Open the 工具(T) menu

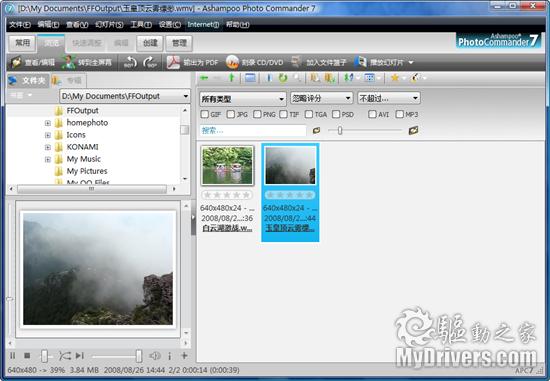click(x=141, y=24)
